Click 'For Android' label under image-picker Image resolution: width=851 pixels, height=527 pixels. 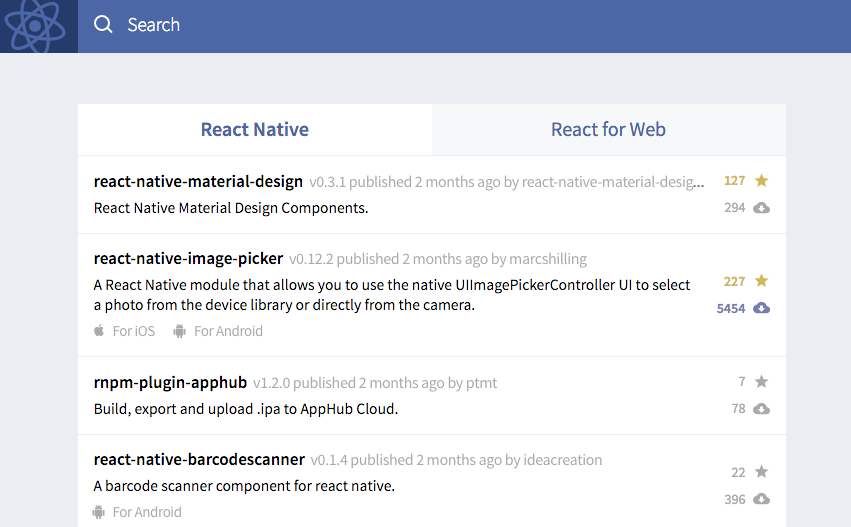click(x=228, y=331)
